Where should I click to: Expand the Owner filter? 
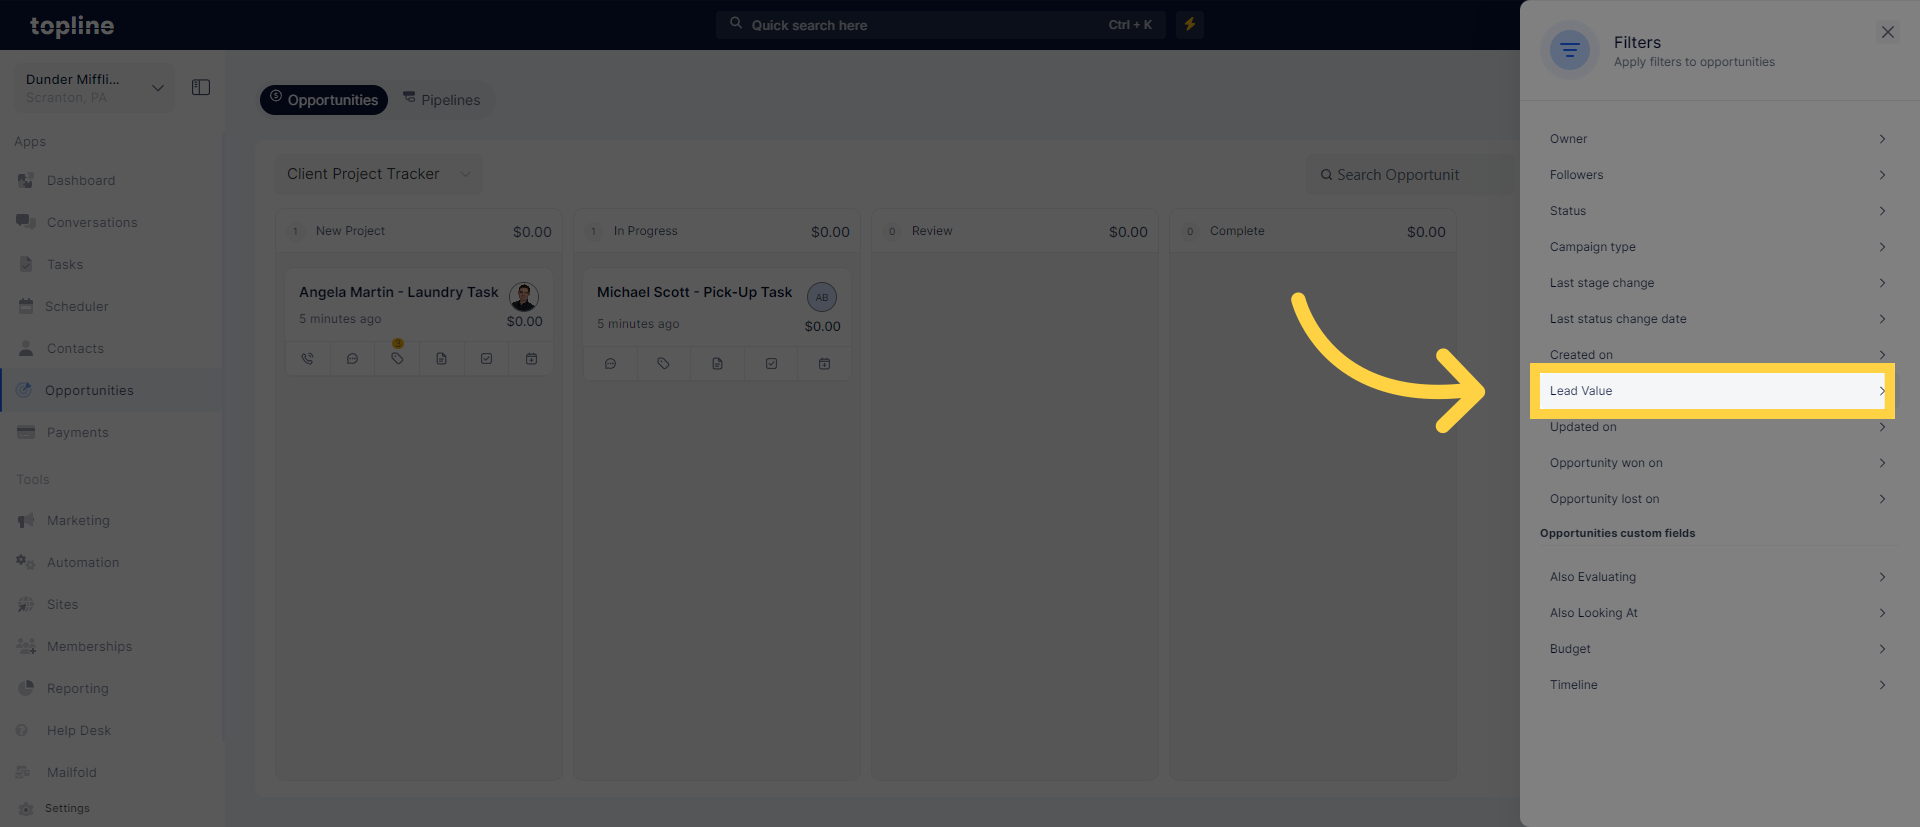1717,139
